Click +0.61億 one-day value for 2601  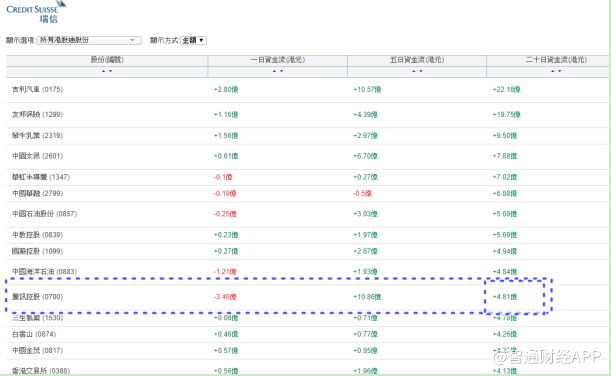tap(226, 156)
